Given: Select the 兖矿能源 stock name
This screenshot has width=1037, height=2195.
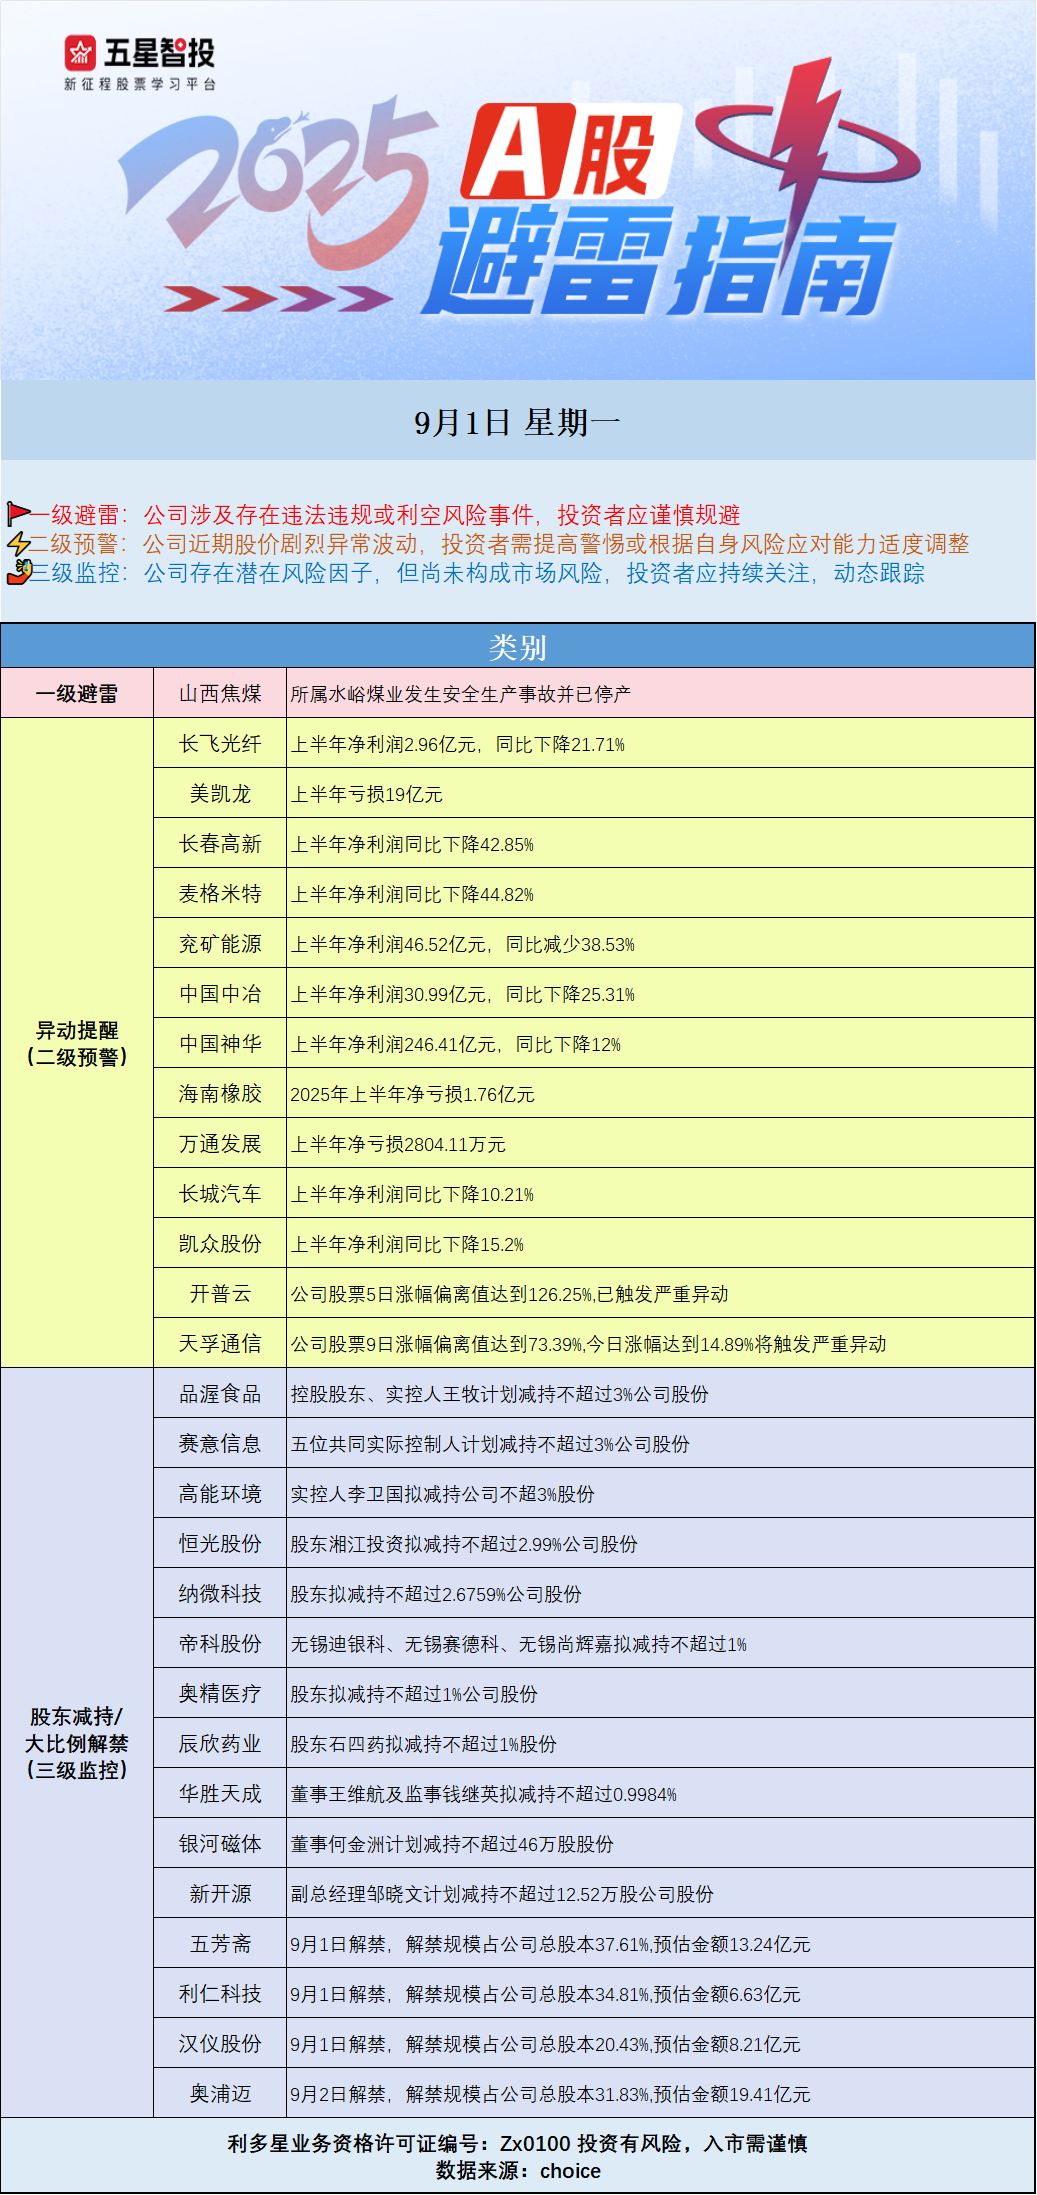Looking at the screenshot, I should (x=220, y=943).
